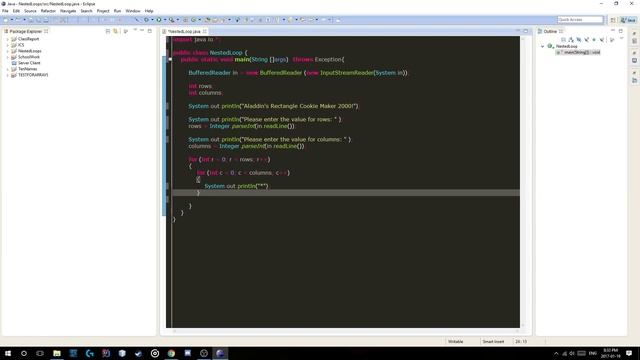Maximize the Outline view panel
This screenshot has width=640, height=360.
[621, 31]
